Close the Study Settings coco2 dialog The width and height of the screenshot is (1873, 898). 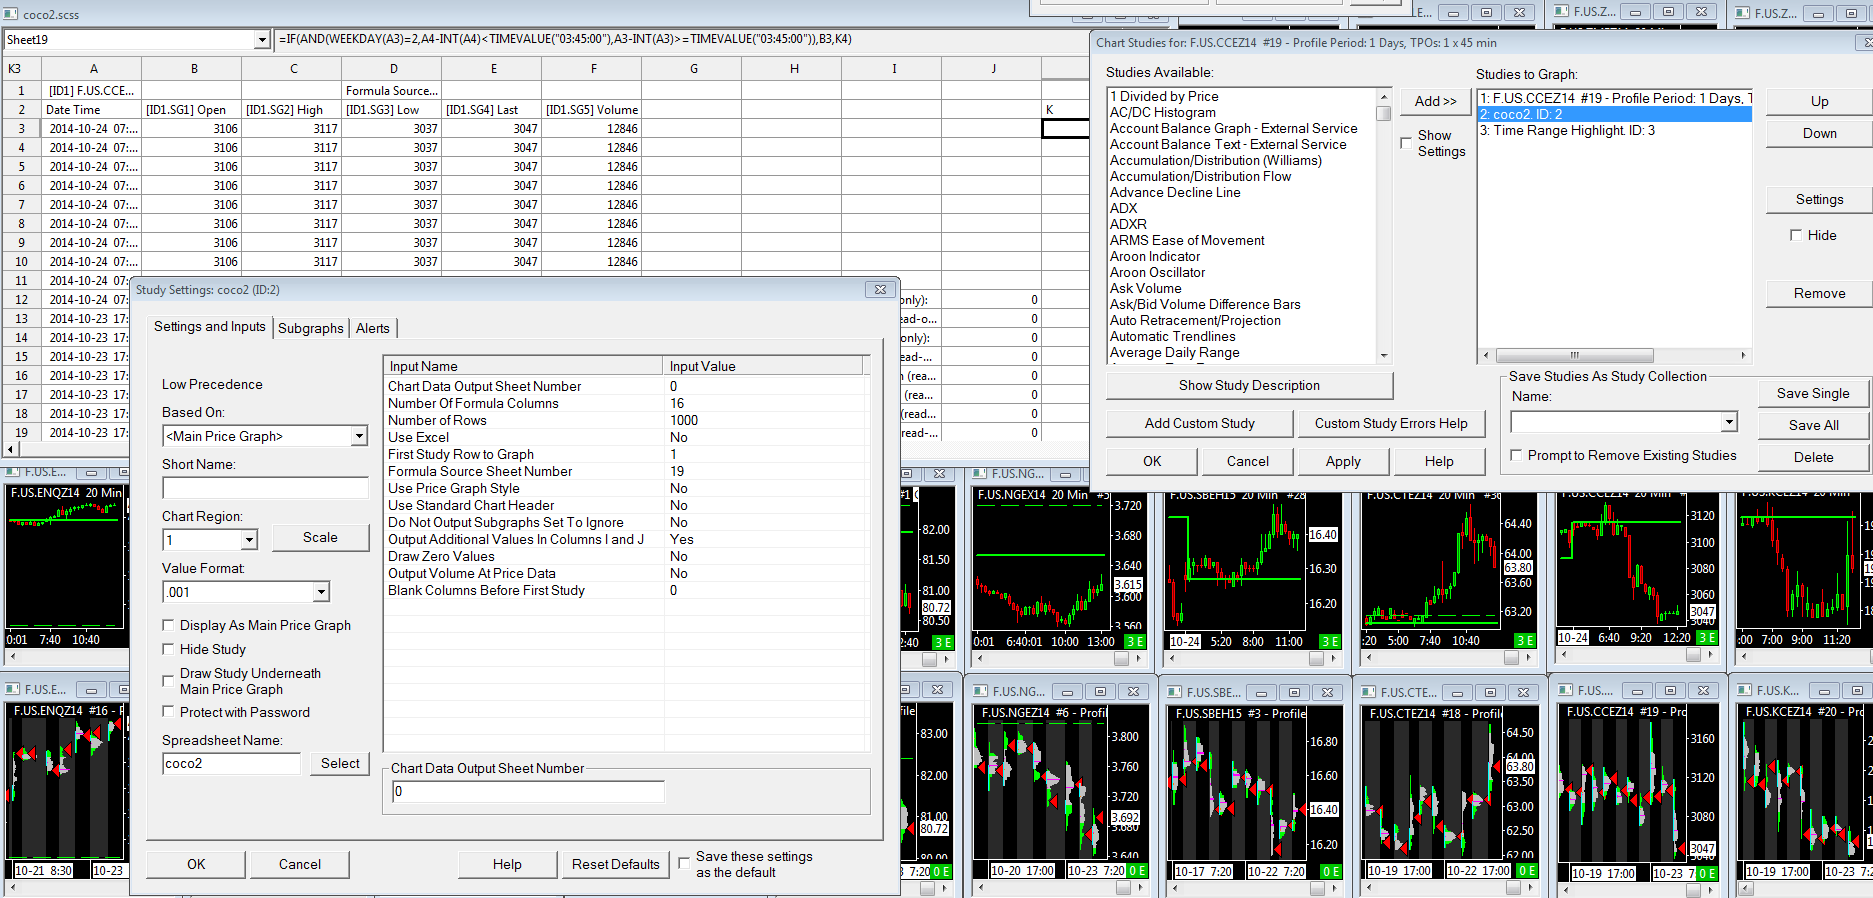point(880,290)
